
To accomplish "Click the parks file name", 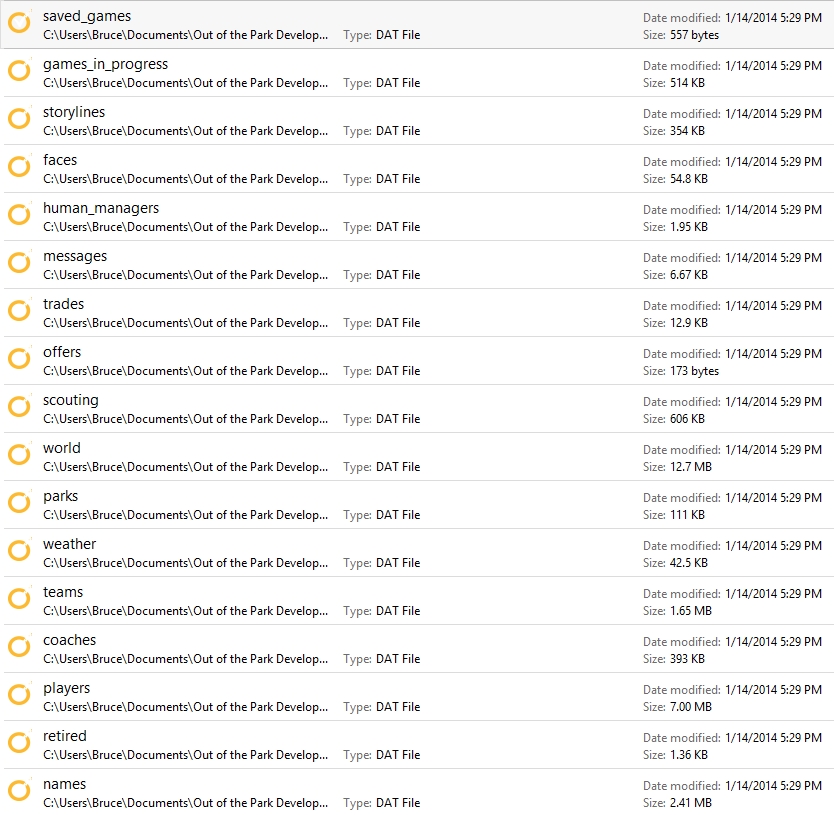I will pos(60,496).
